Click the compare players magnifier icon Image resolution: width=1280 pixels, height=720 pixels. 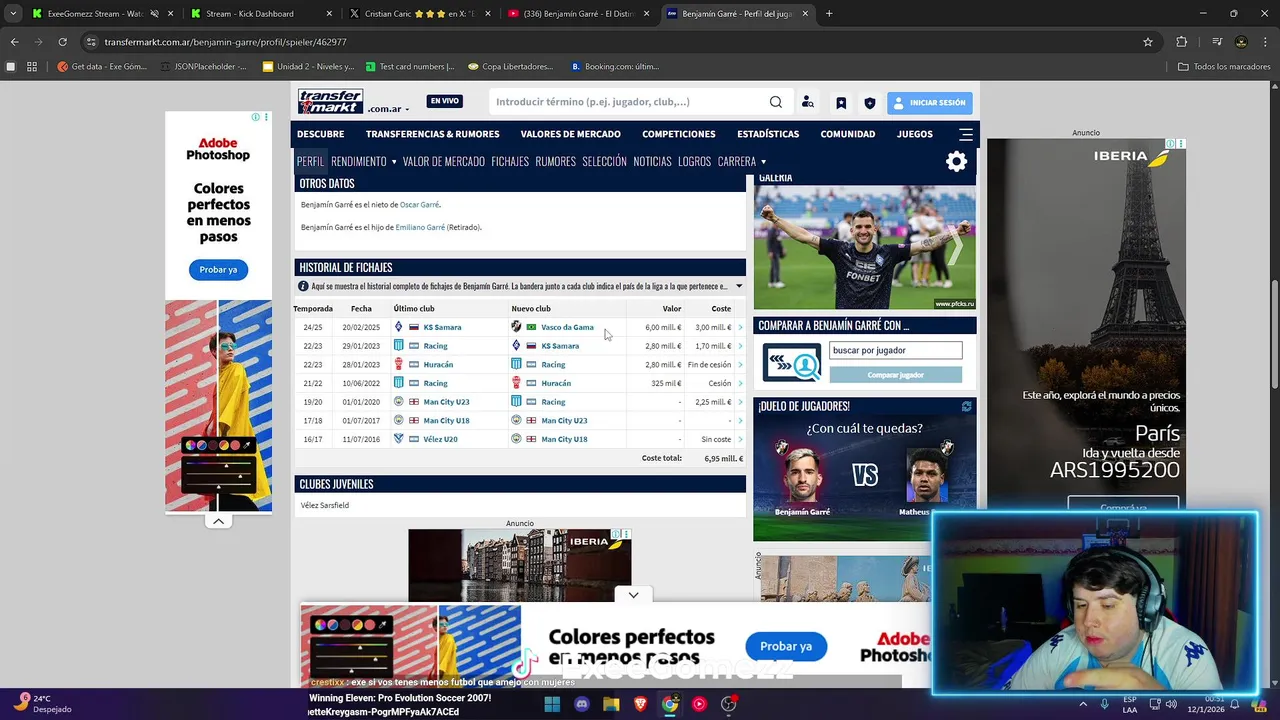pos(792,363)
